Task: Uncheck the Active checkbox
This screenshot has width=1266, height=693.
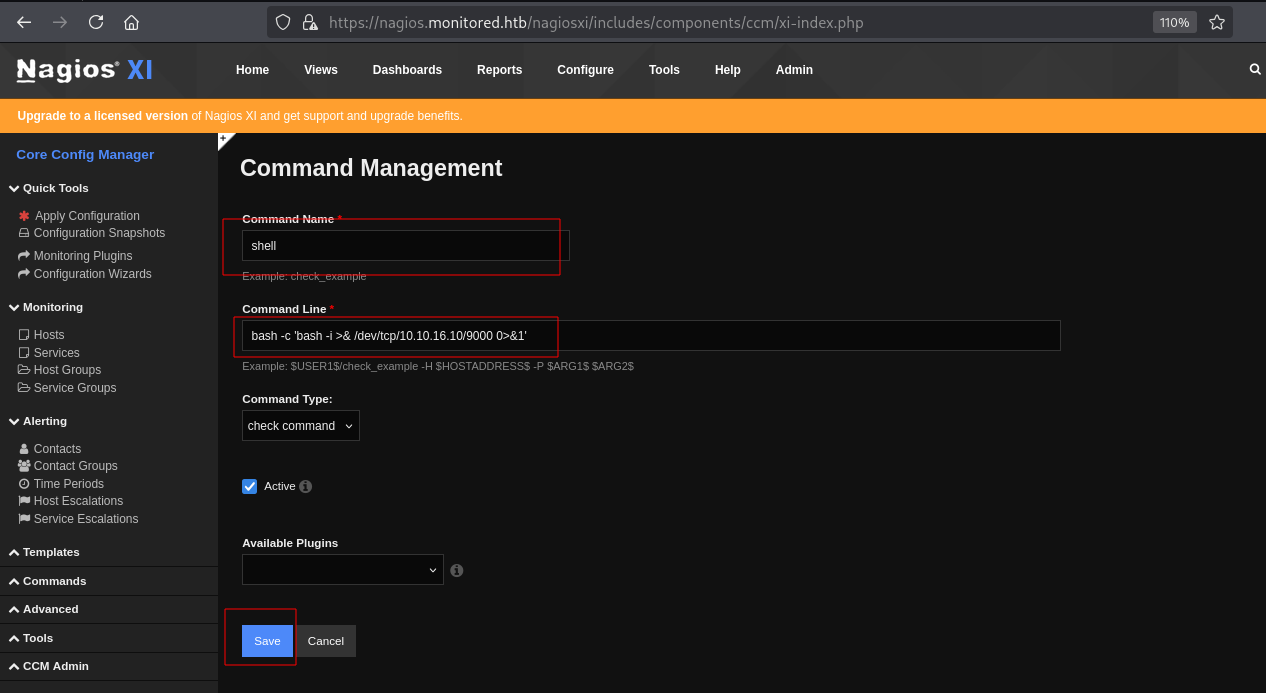Action: pyautogui.click(x=250, y=486)
